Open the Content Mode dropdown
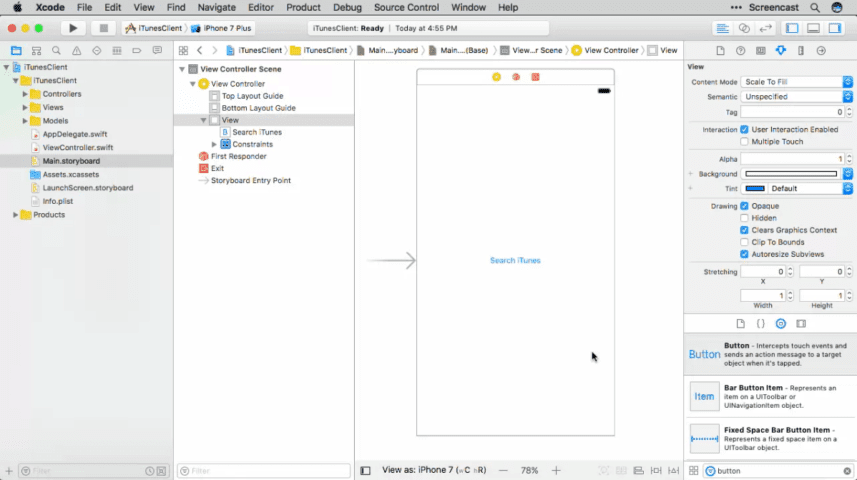Viewport: 857px width, 480px height. (x=796, y=82)
